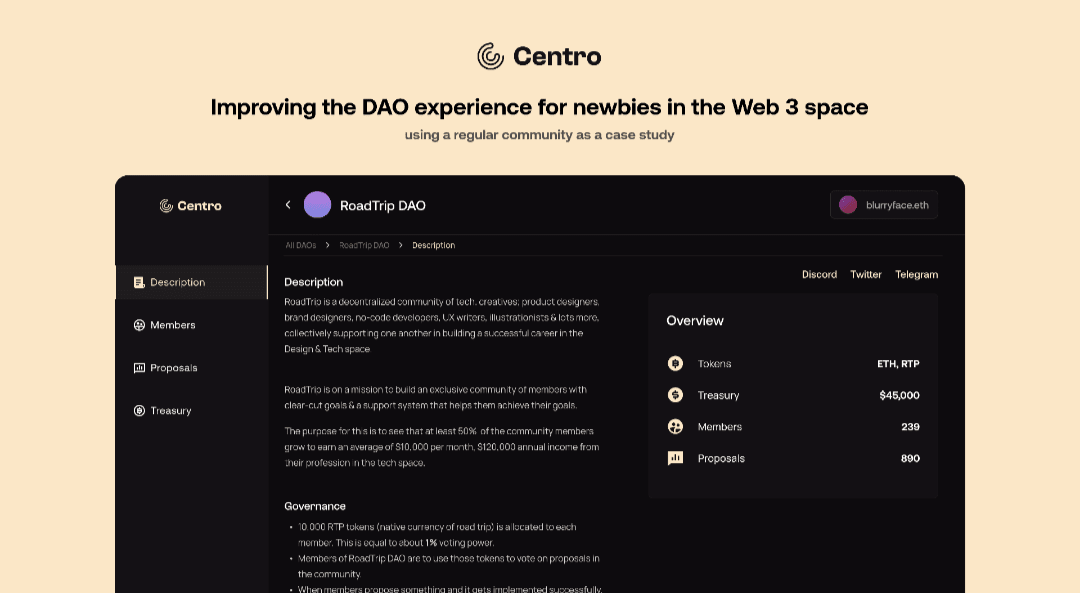
Task: Open the Members tab in sidebar
Action: [172, 325]
